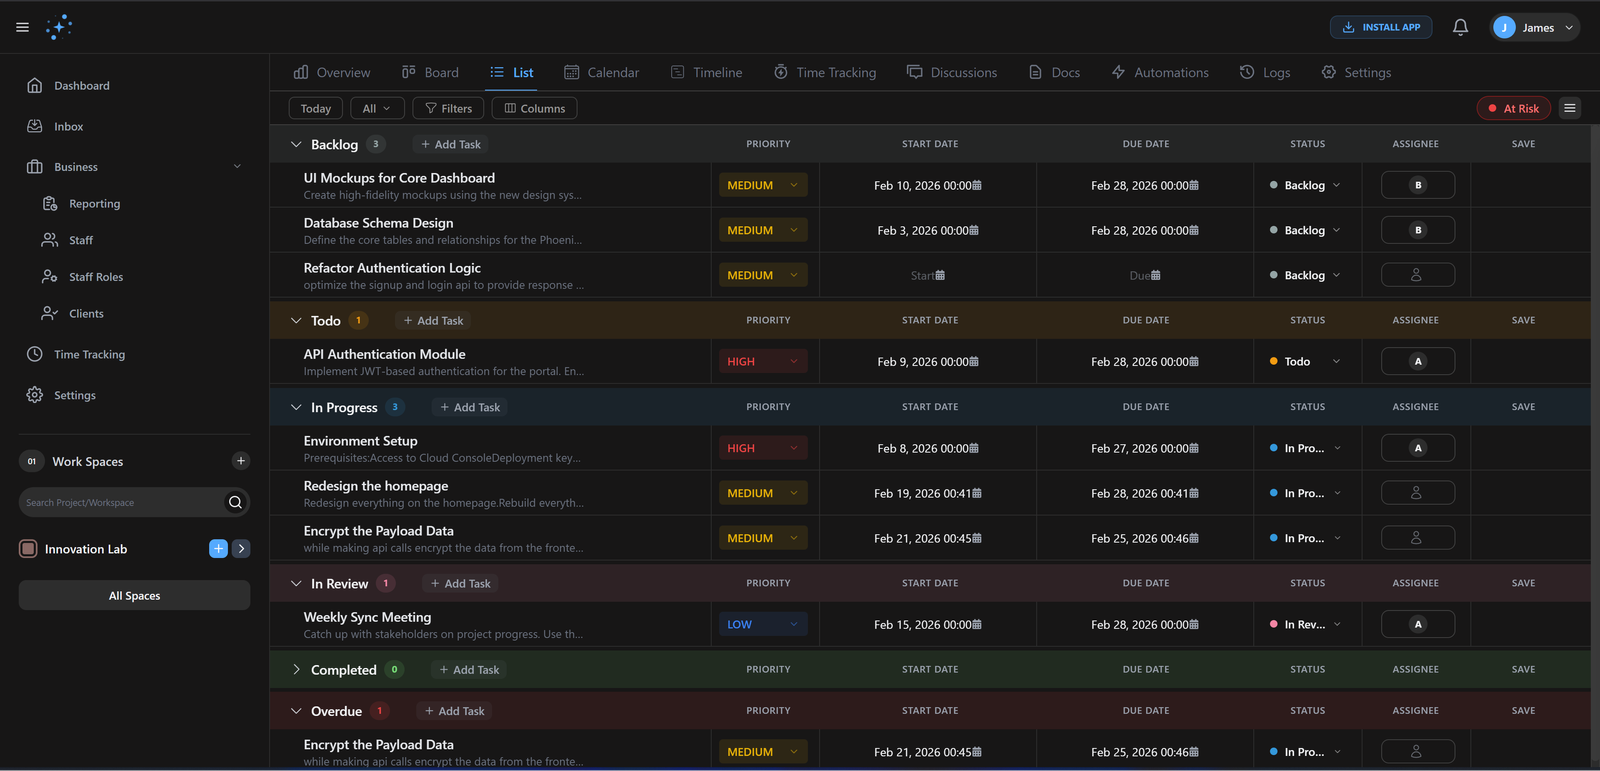Viewport: 1600px width, 771px height.
Task: Collapse the Business sidebar section
Action: click(237, 167)
